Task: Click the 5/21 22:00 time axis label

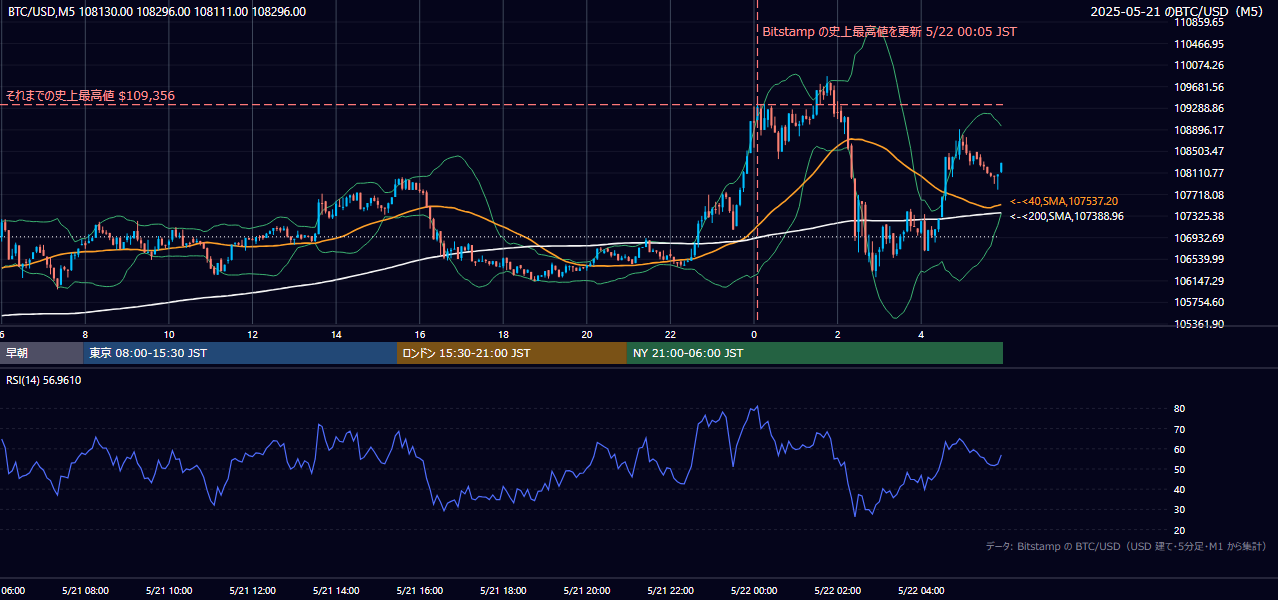Action: click(x=670, y=590)
